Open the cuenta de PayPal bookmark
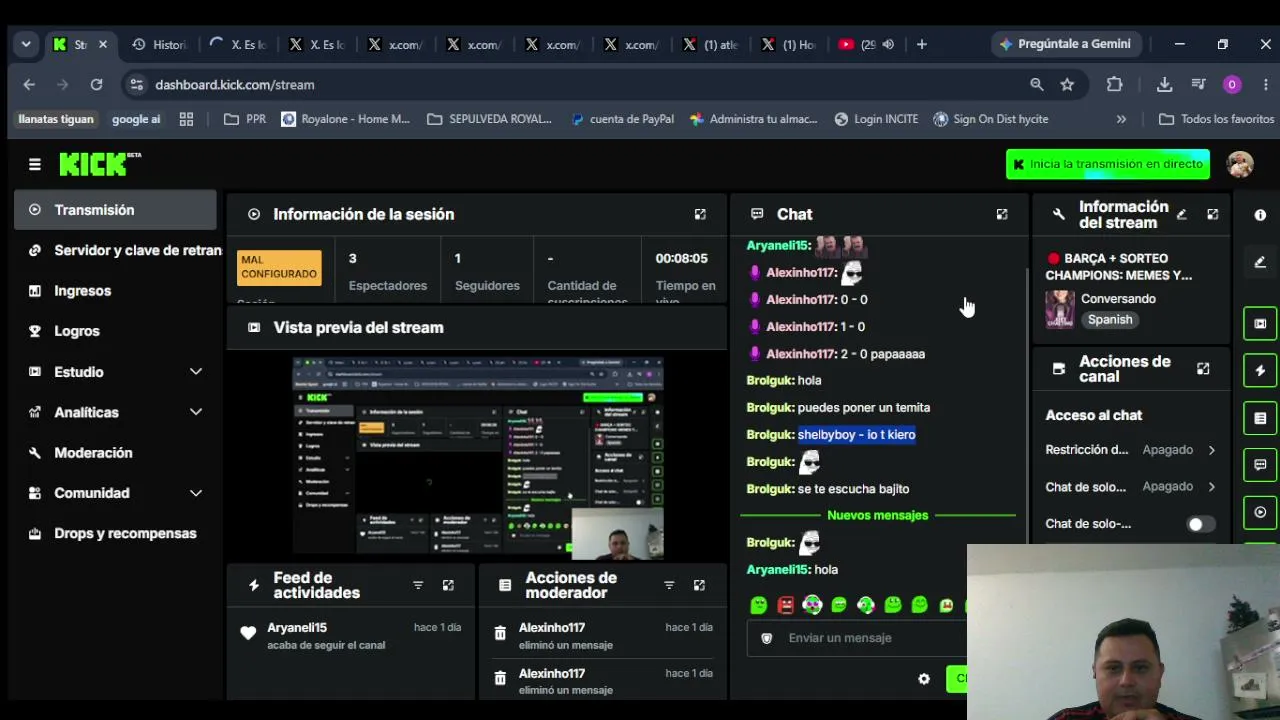Image resolution: width=1280 pixels, height=720 pixels. [x=622, y=119]
